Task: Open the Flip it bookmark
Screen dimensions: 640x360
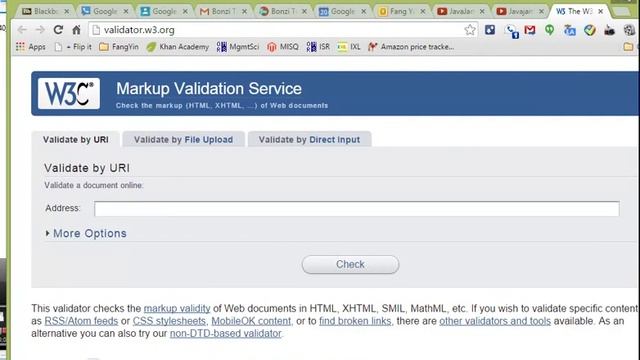Action: coord(73,47)
